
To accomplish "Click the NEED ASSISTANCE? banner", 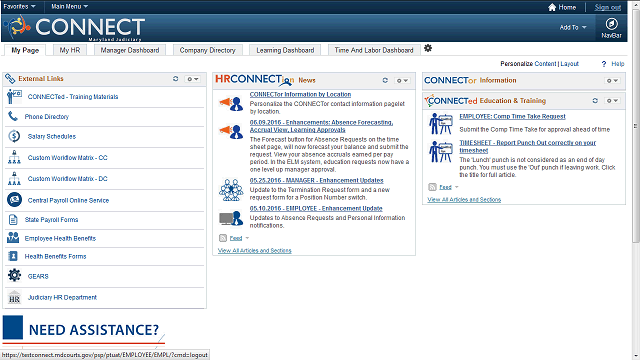I will (x=84, y=330).
